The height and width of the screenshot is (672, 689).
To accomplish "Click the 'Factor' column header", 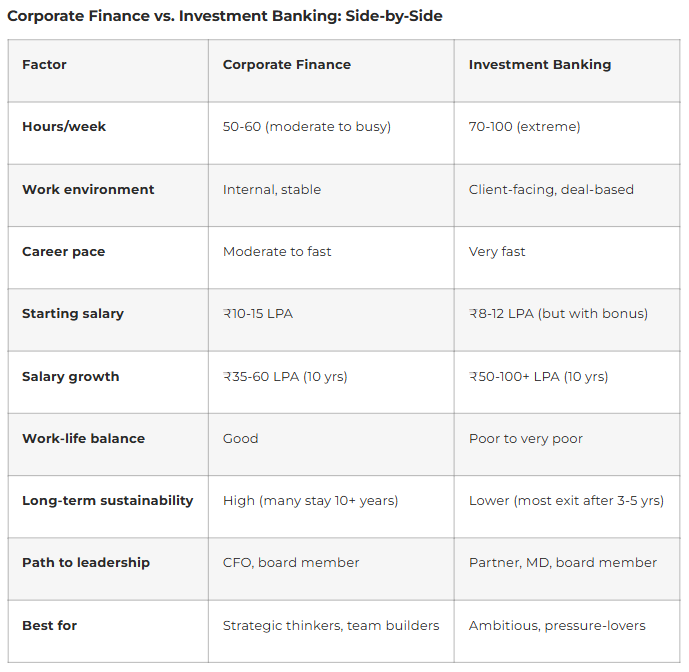I will coord(46,65).
